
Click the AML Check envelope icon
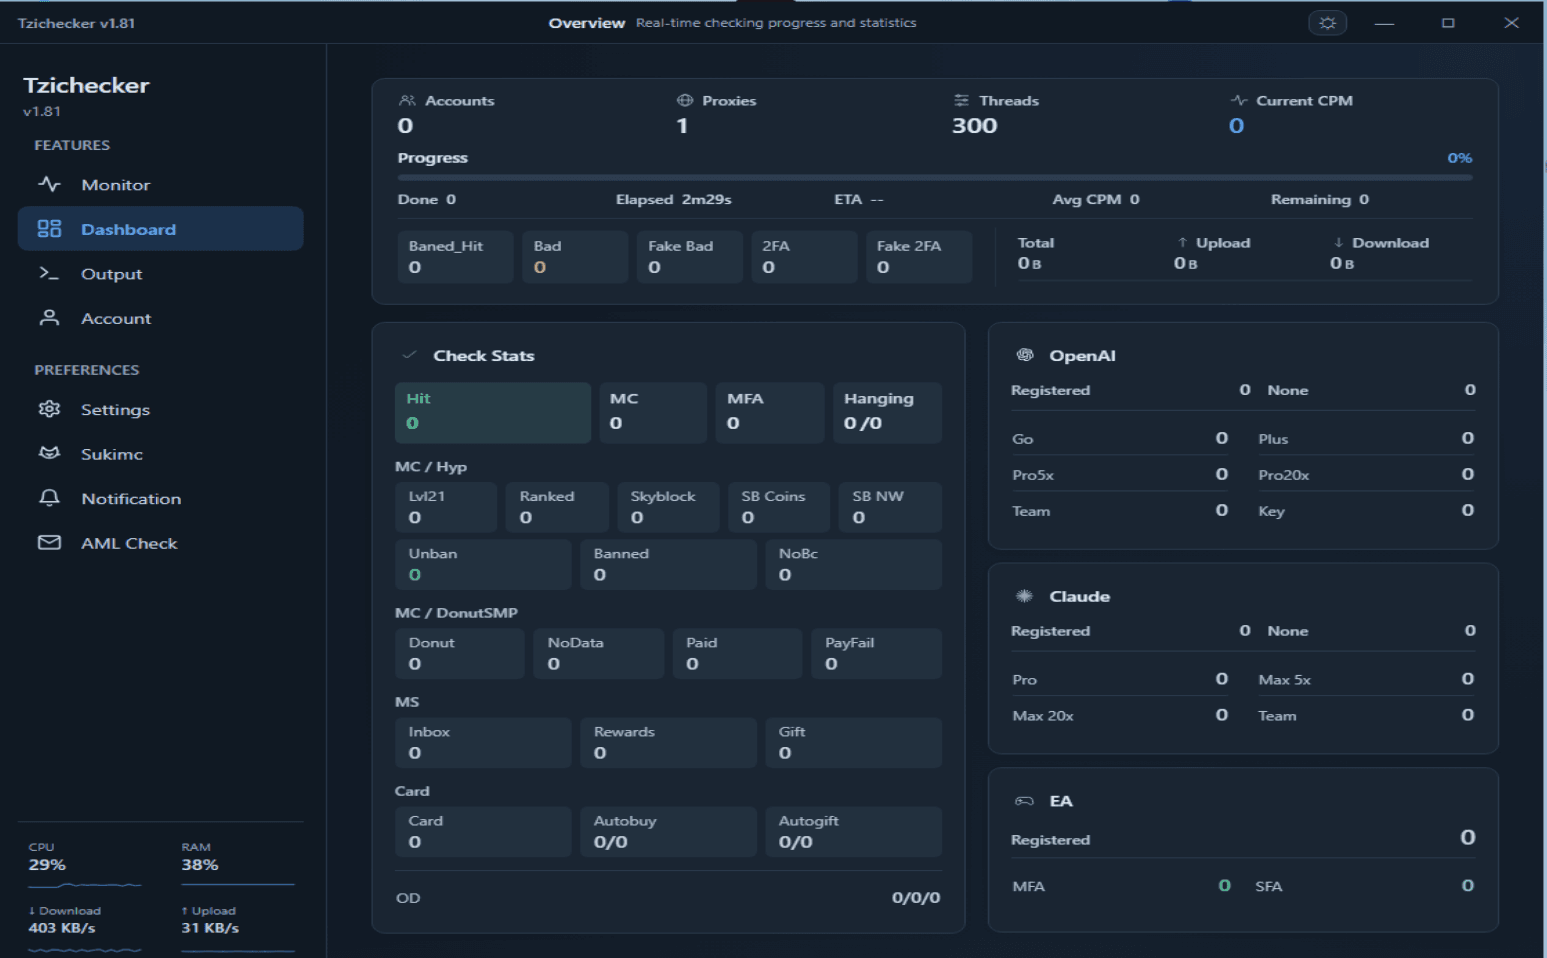pos(49,542)
